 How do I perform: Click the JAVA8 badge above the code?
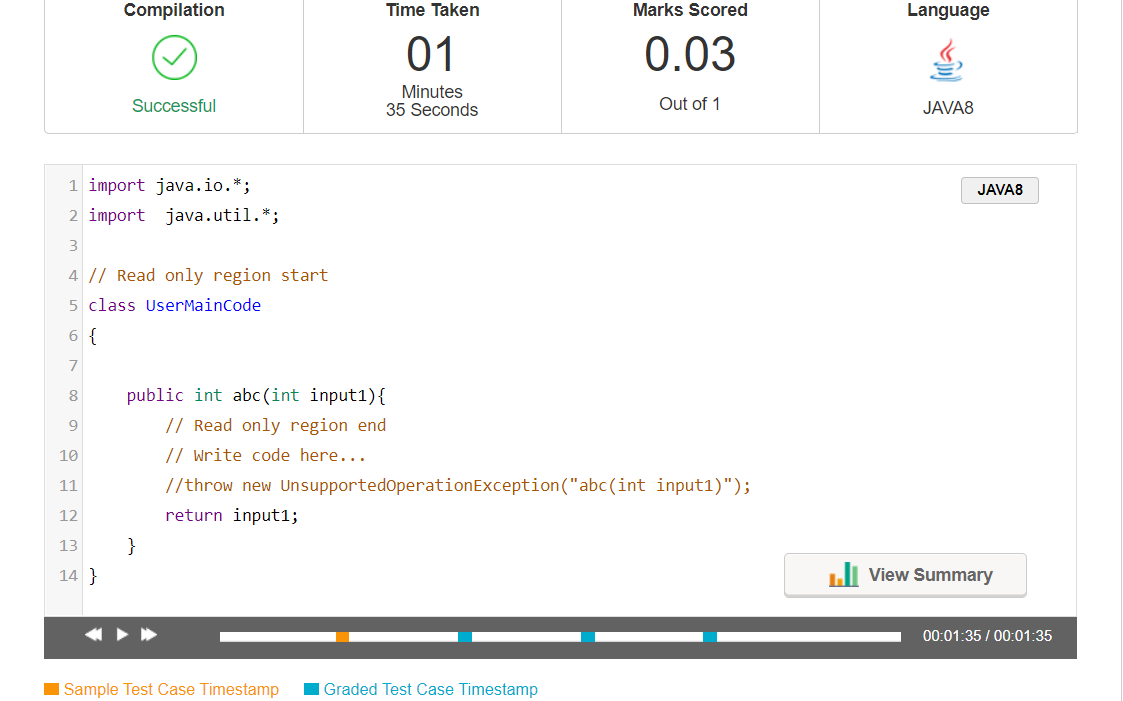click(x=999, y=190)
